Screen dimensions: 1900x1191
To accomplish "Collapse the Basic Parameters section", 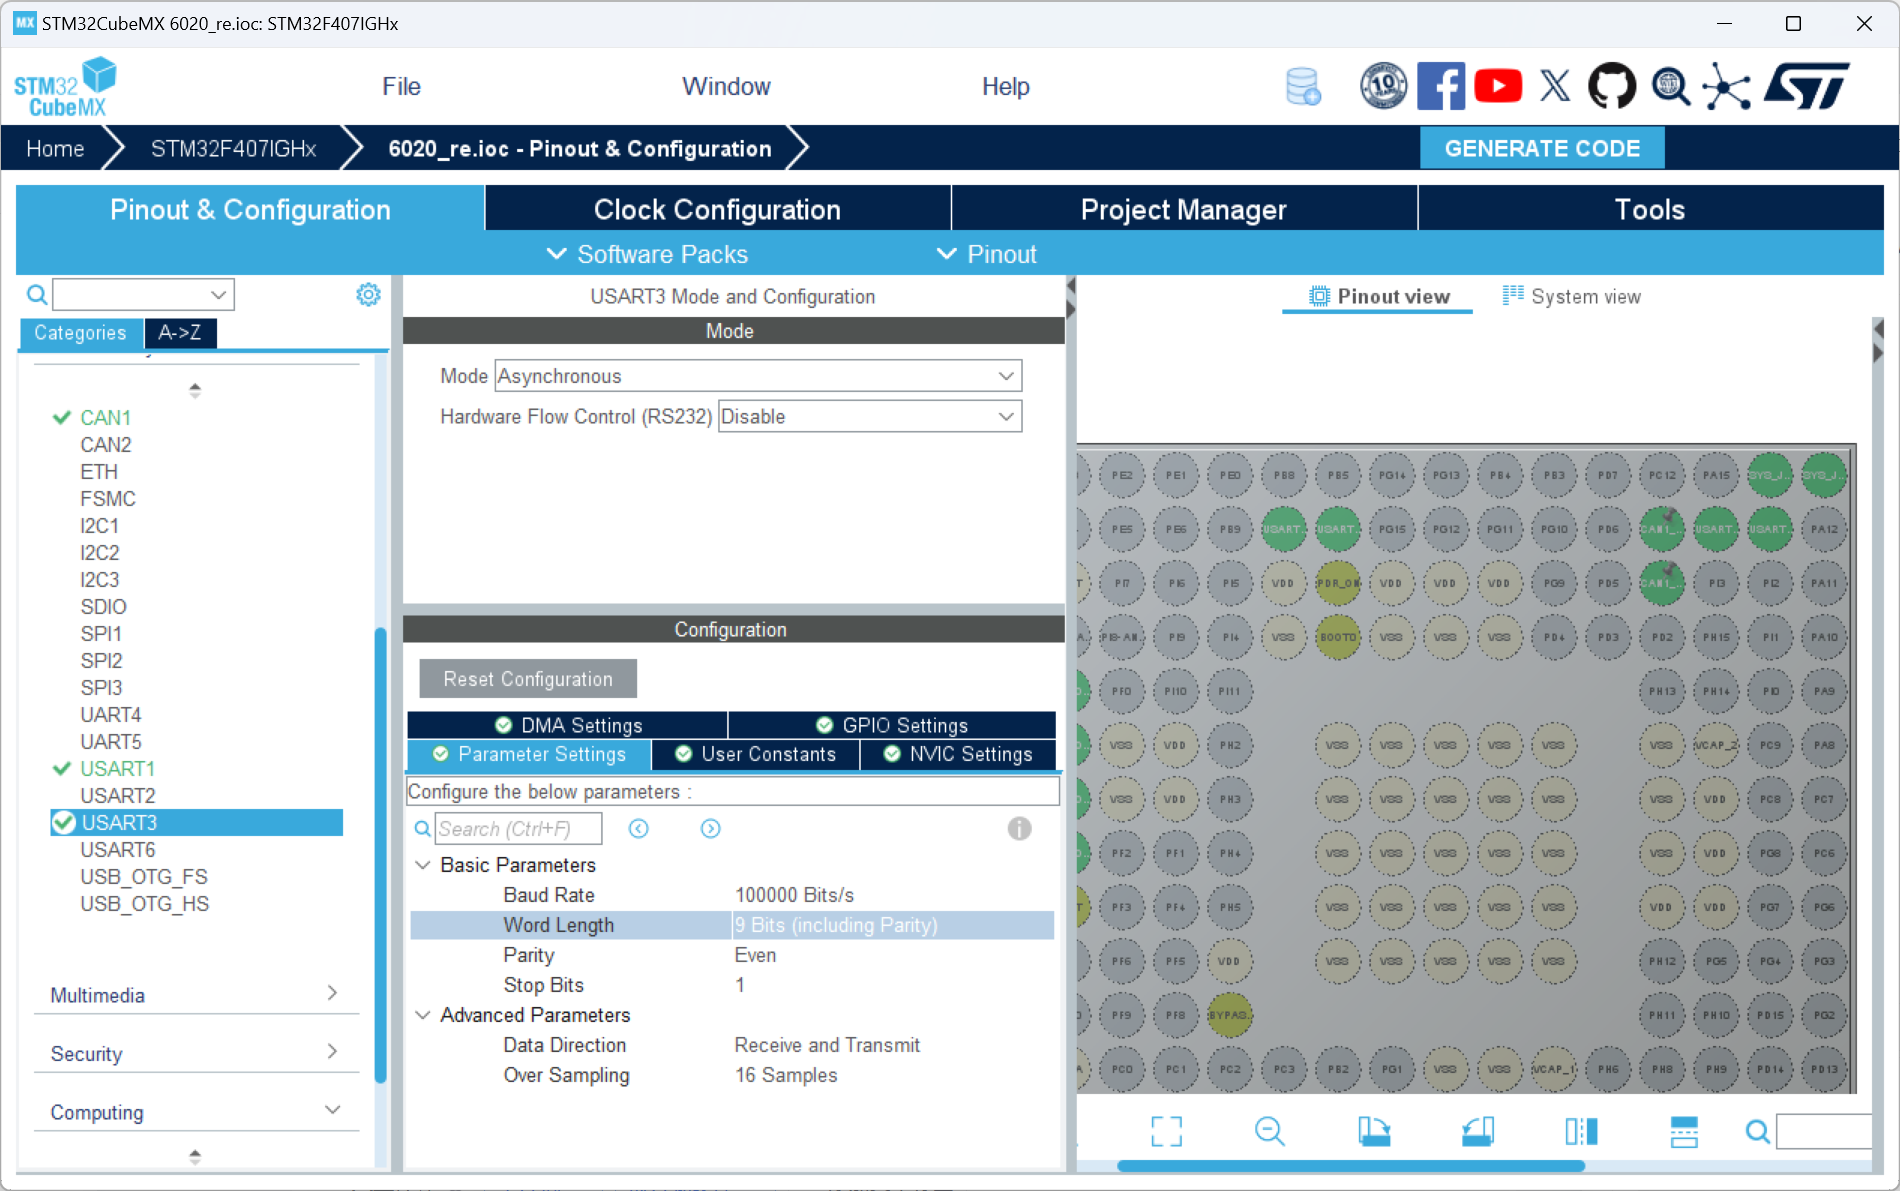I will click(x=423, y=864).
